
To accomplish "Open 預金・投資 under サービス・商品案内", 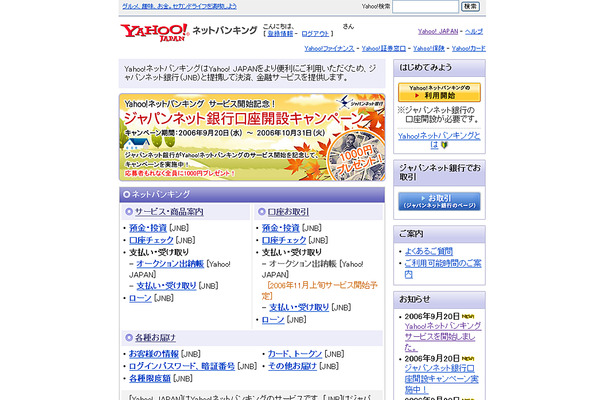I will tap(148, 228).
